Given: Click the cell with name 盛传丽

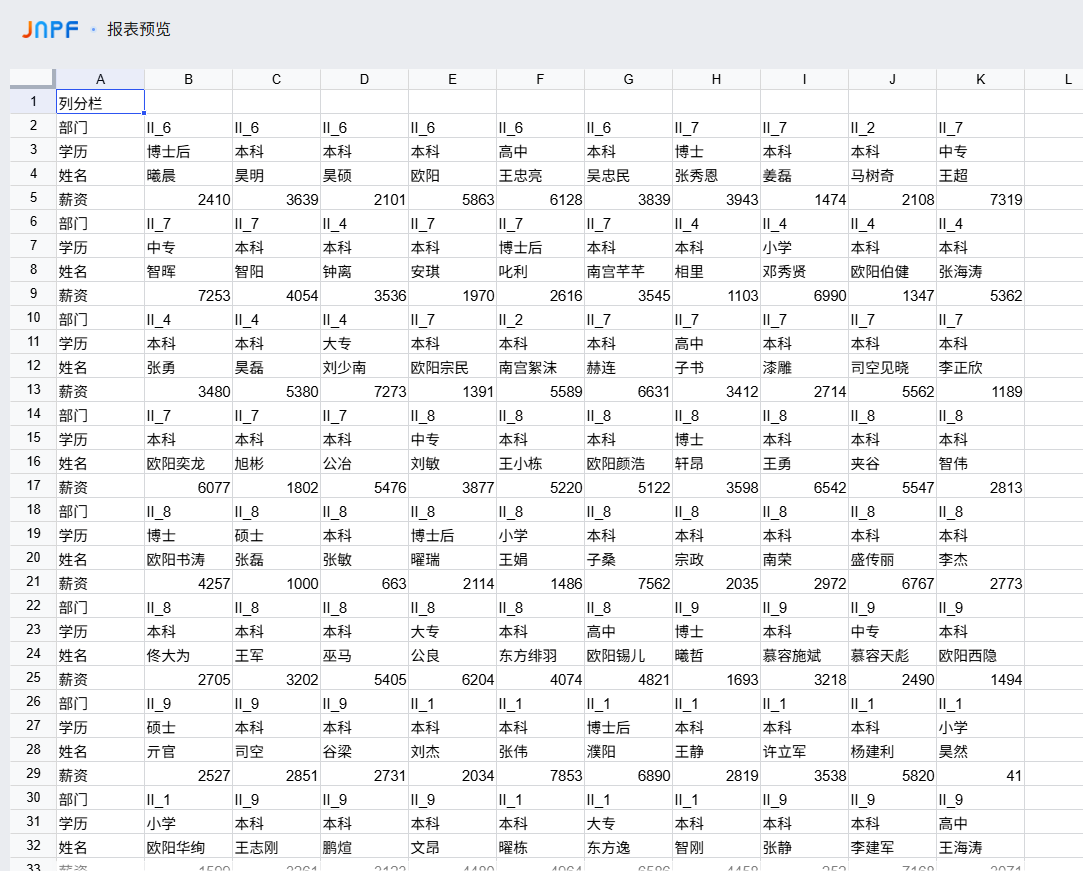Looking at the screenshot, I should pyautogui.click(x=892, y=559).
